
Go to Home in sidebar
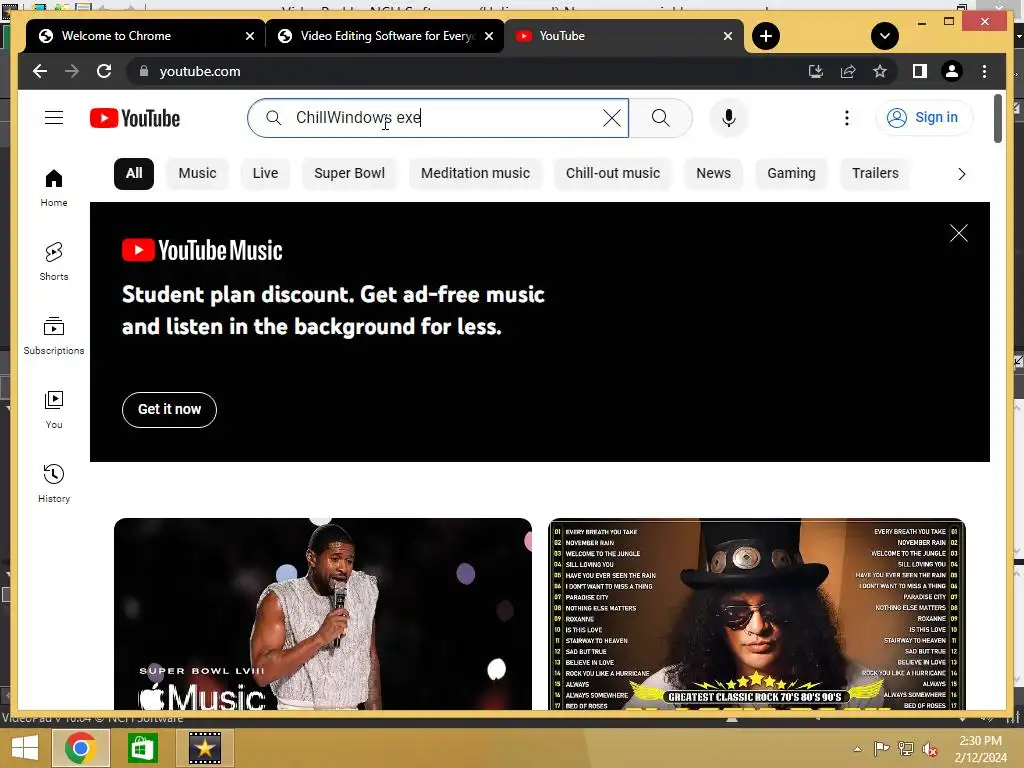coord(54,188)
